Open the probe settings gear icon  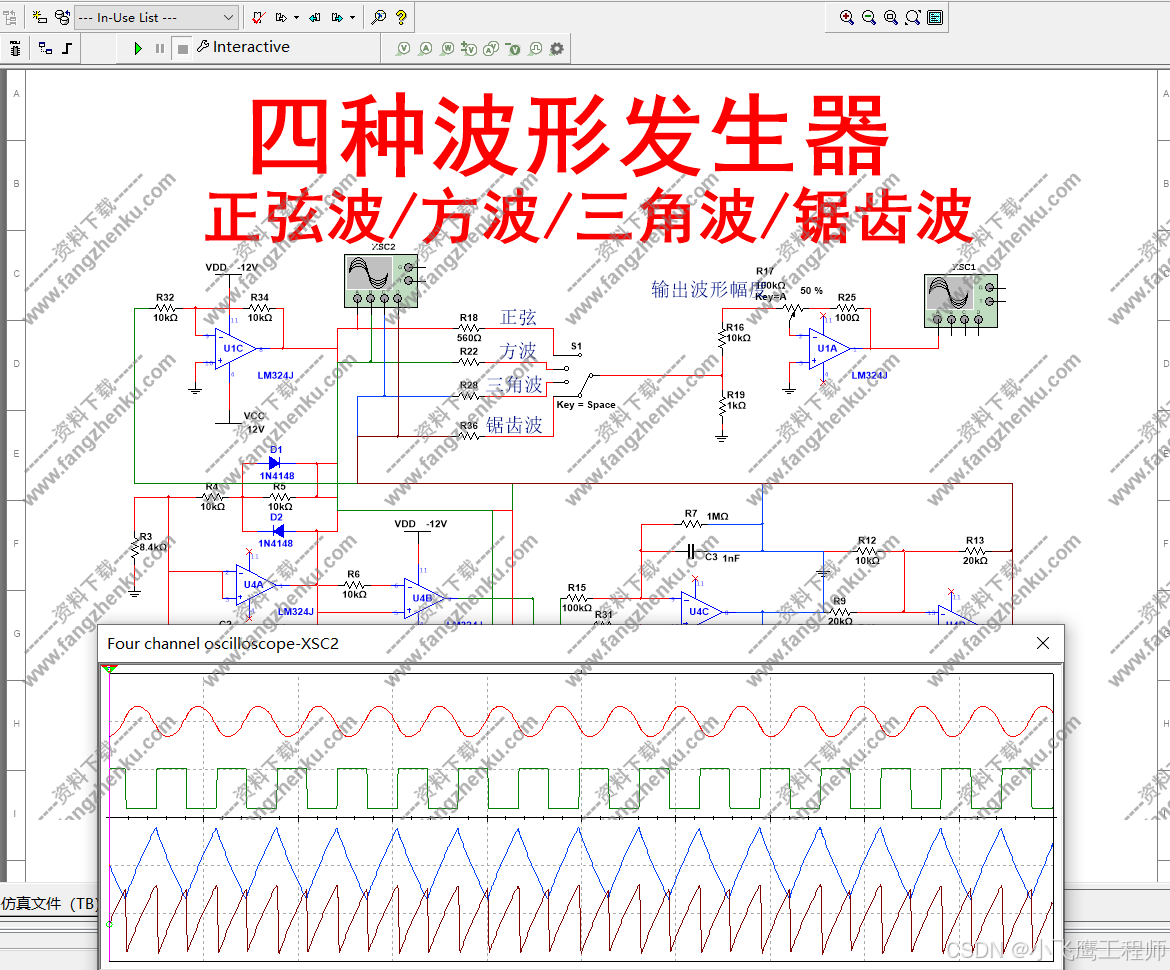click(556, 48)
